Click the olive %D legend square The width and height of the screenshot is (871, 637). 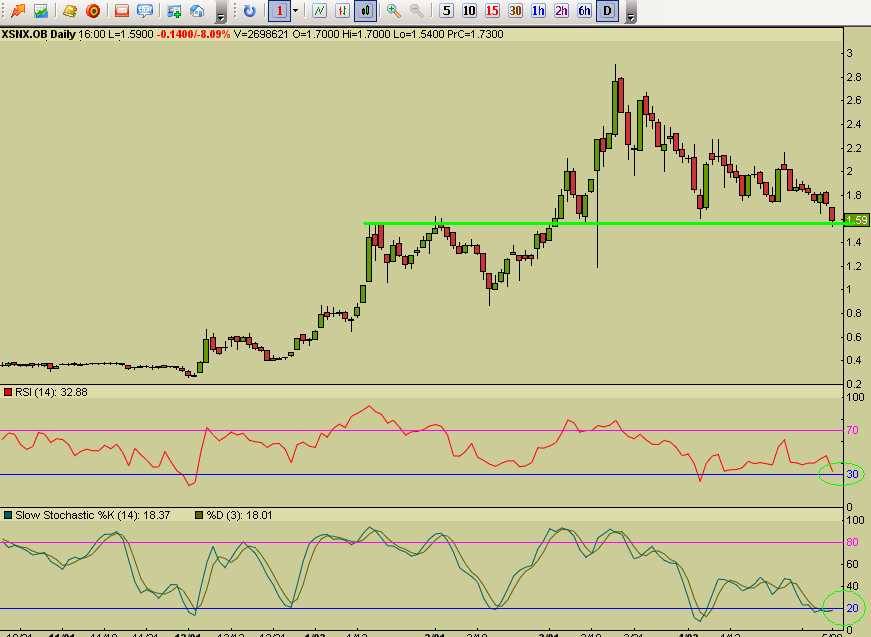[x=199, y=515]
